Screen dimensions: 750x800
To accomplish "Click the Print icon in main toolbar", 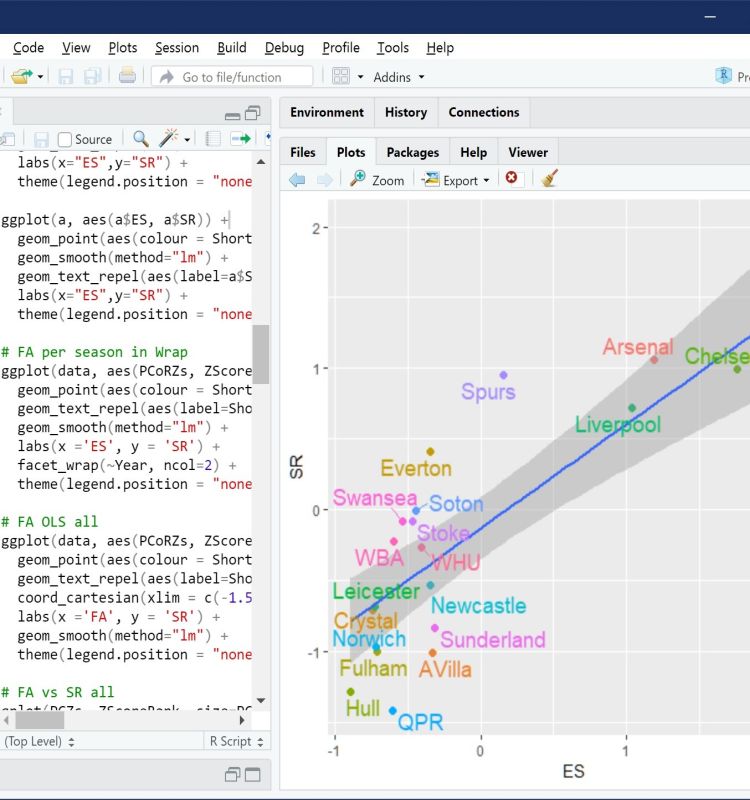I will (127, 76).
